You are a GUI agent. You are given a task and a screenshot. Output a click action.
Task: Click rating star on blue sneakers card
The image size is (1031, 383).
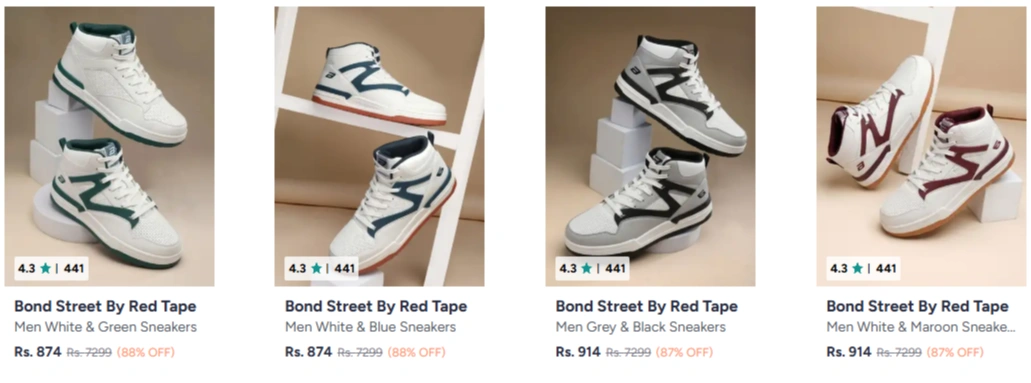(x=316, y=268)
